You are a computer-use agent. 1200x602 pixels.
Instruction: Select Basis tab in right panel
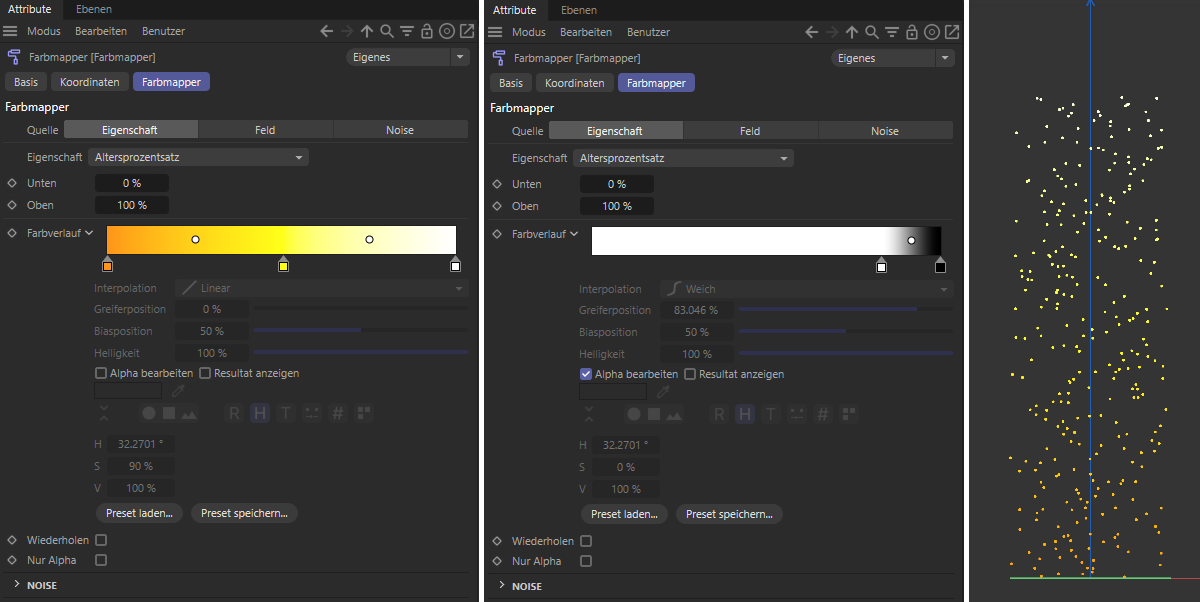pos(511,83)
